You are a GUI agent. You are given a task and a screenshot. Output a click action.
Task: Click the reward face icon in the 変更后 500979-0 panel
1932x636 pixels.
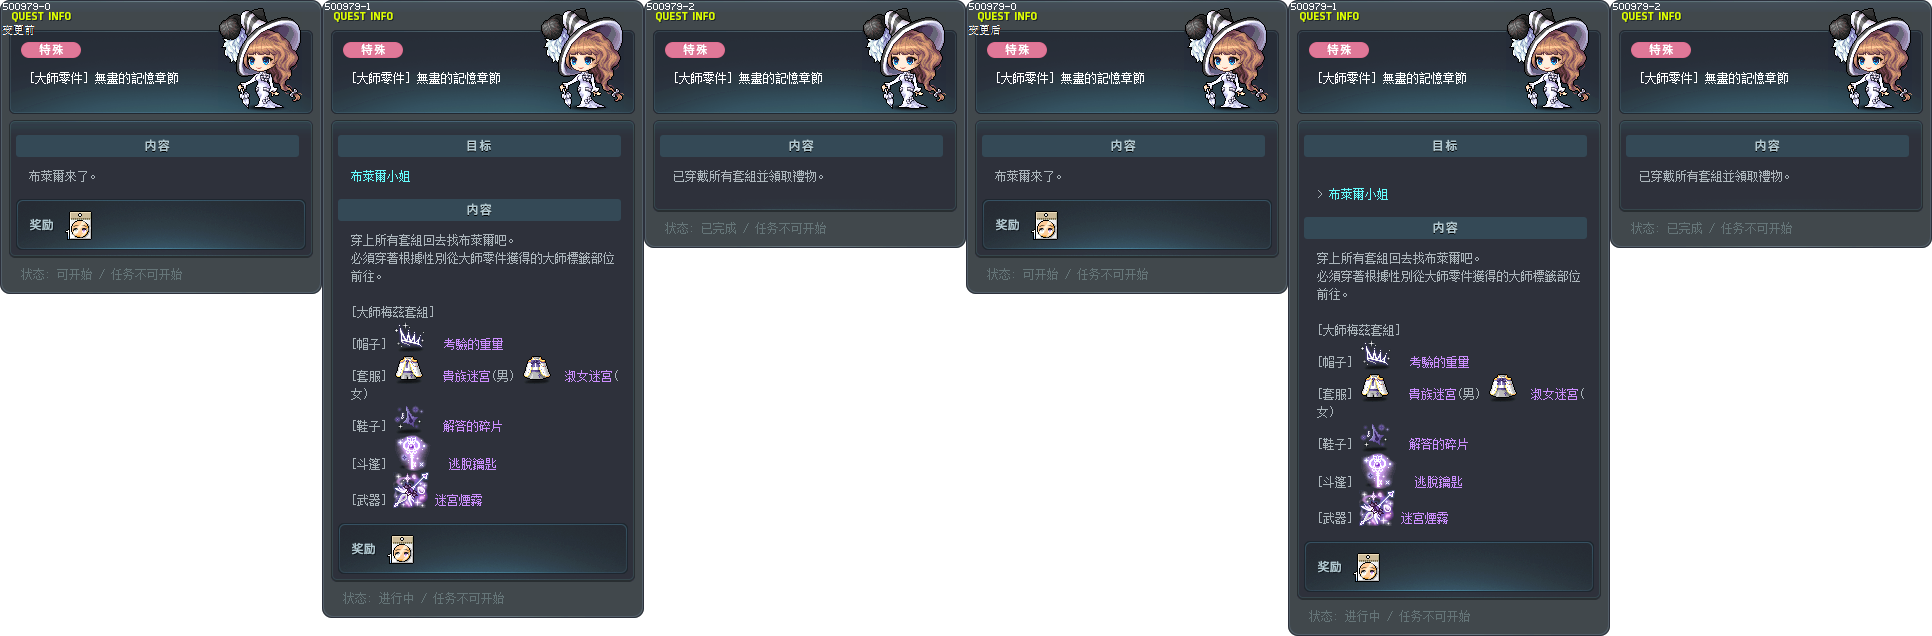tap(1046, 225)
